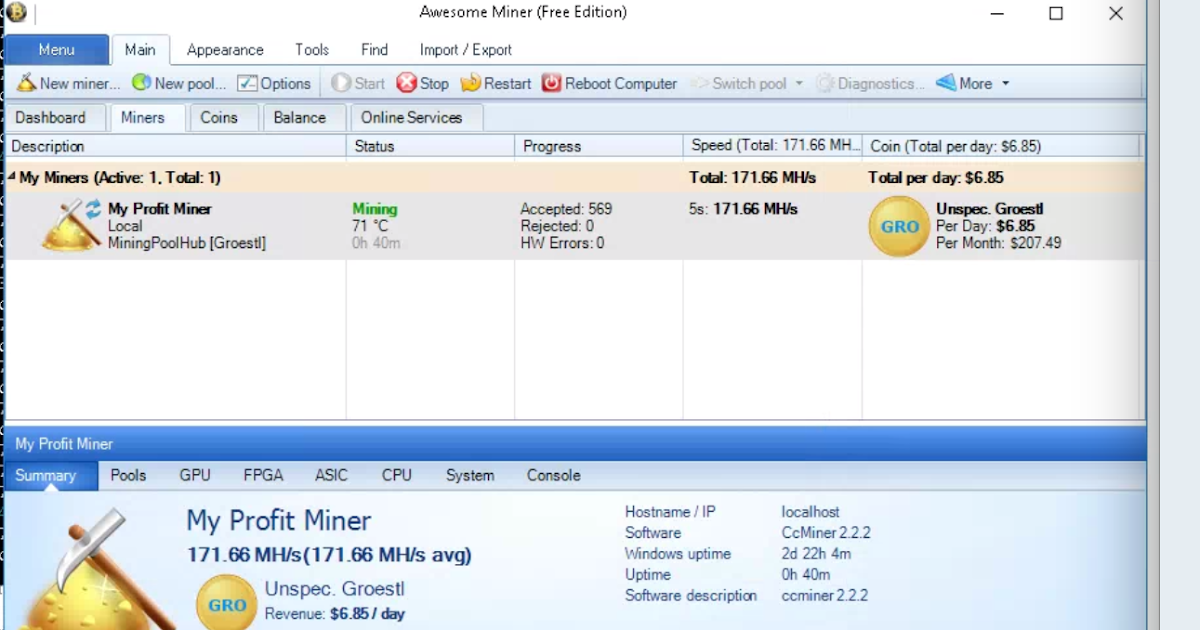The width and height of the screenshot is (1200, 630).
Task: Click the Restart toolbar icon
Action: click(x=470, y=83)
